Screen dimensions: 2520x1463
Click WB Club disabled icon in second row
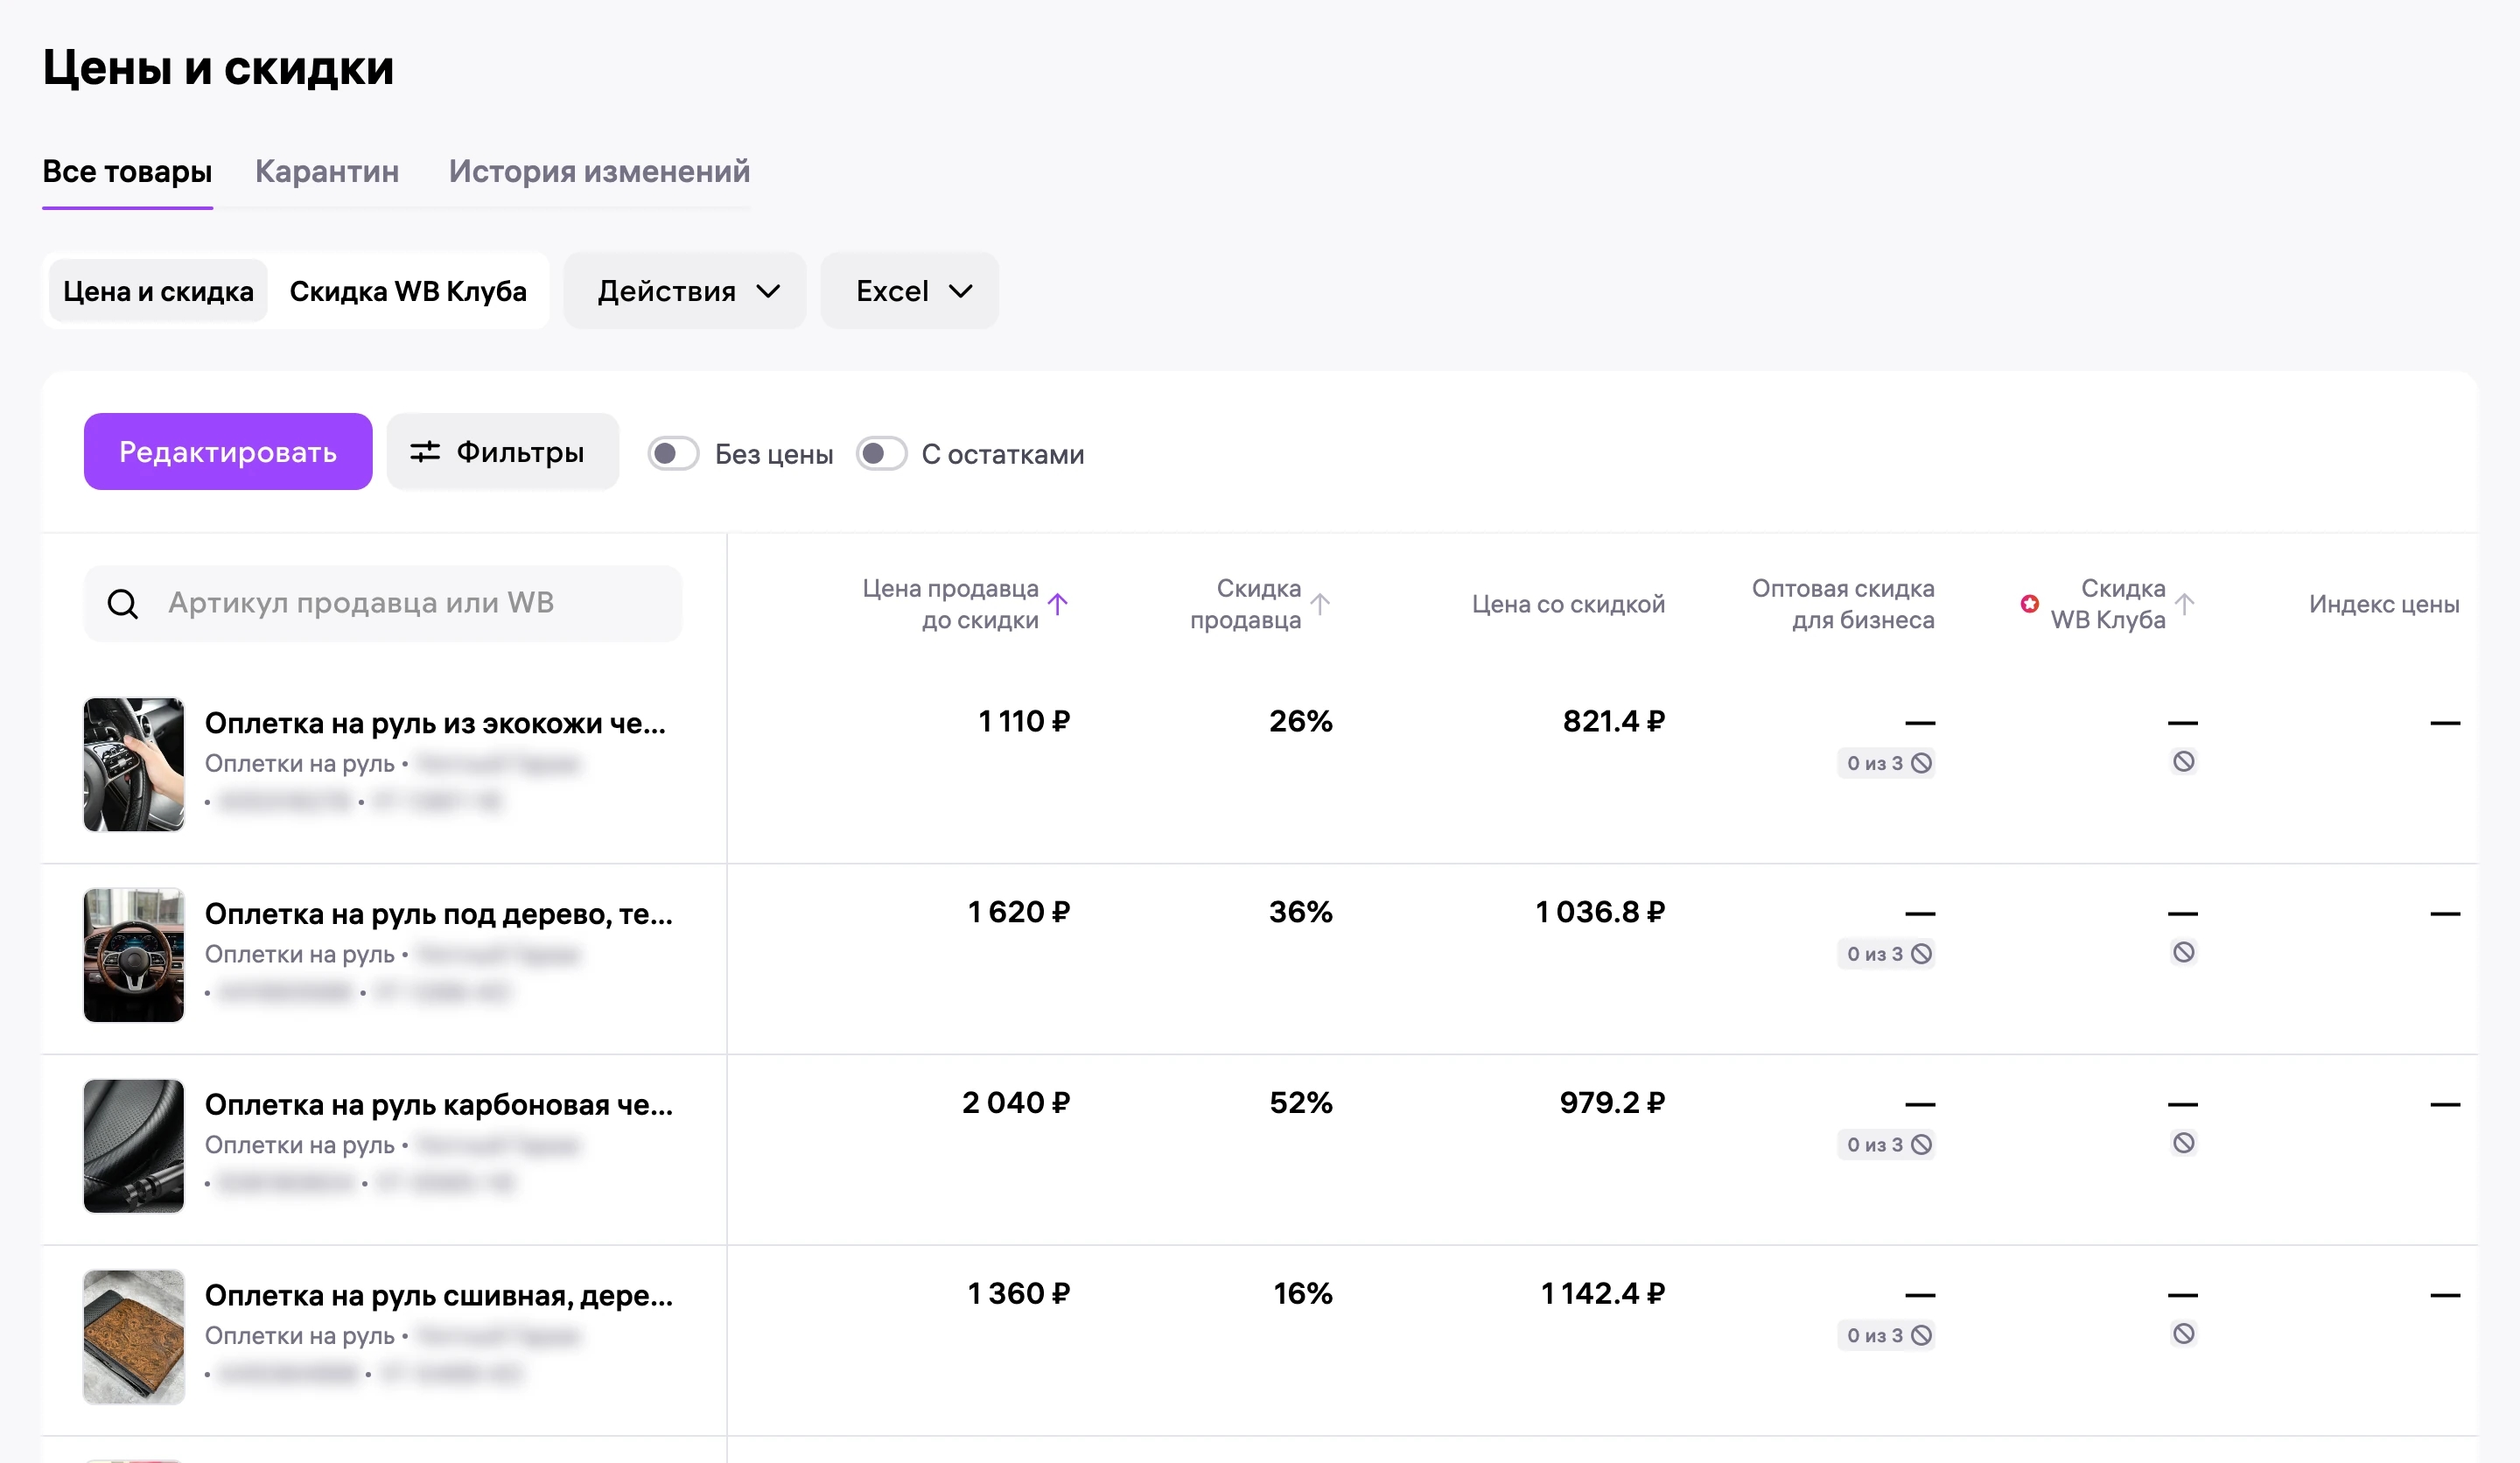(2183, 952)
